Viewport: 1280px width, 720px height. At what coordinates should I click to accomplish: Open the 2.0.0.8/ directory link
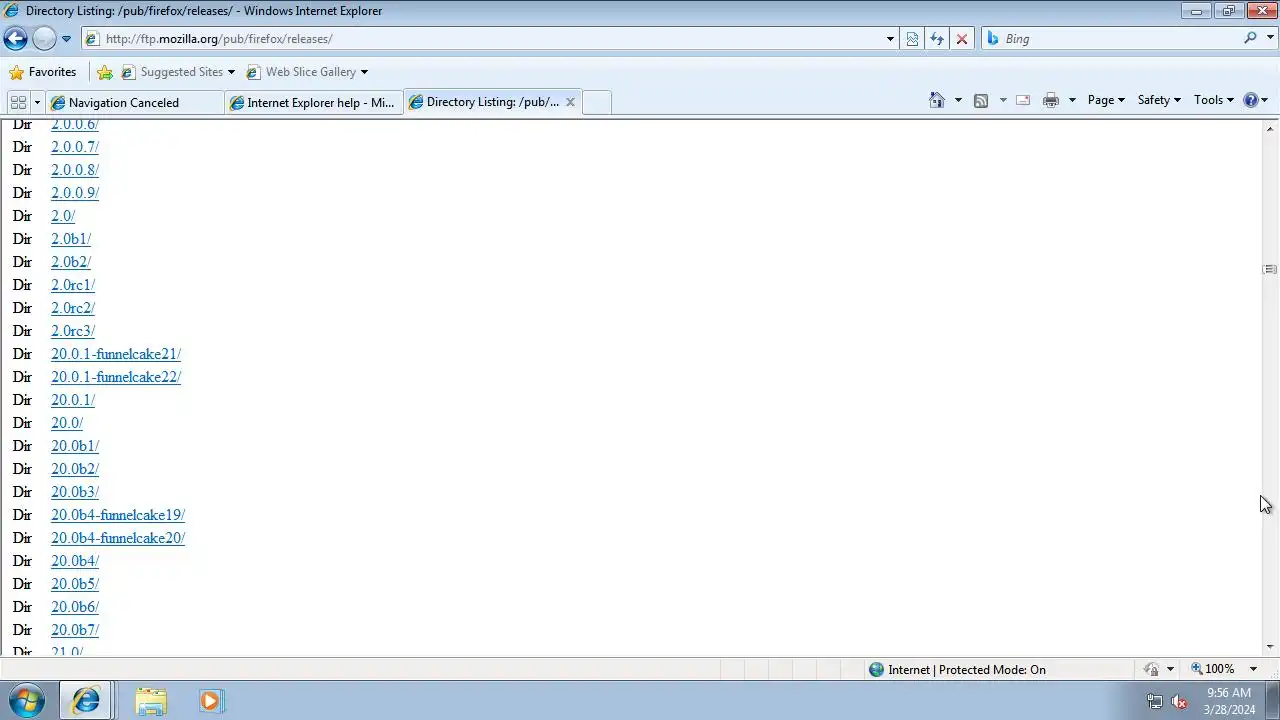(75, 170)
